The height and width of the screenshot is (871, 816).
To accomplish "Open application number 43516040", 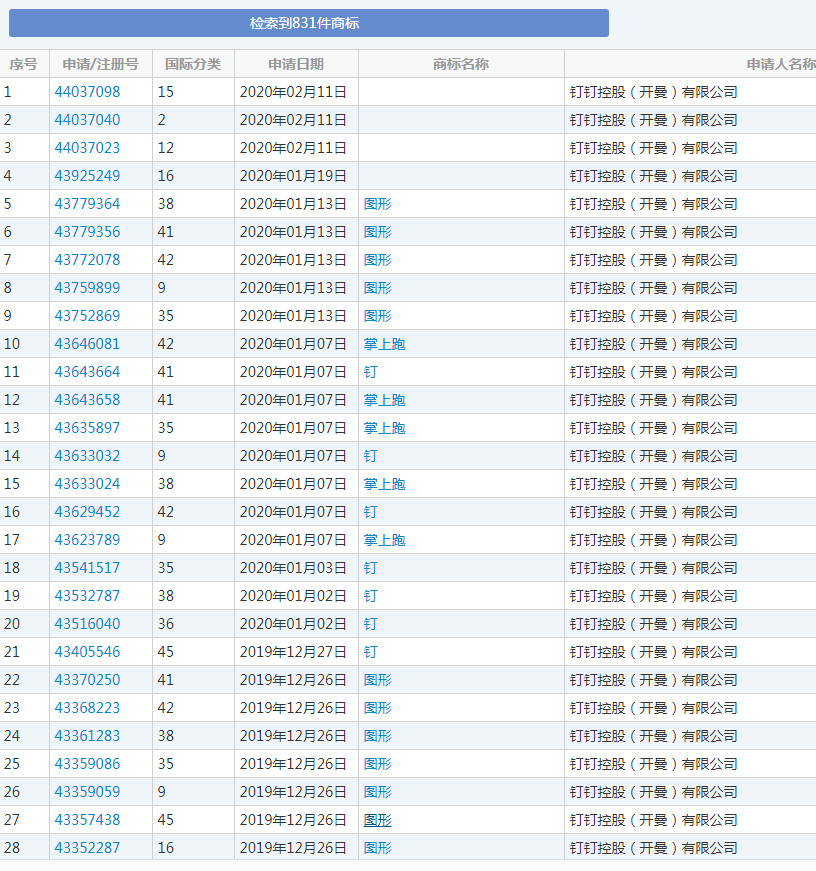I will 87,624.
